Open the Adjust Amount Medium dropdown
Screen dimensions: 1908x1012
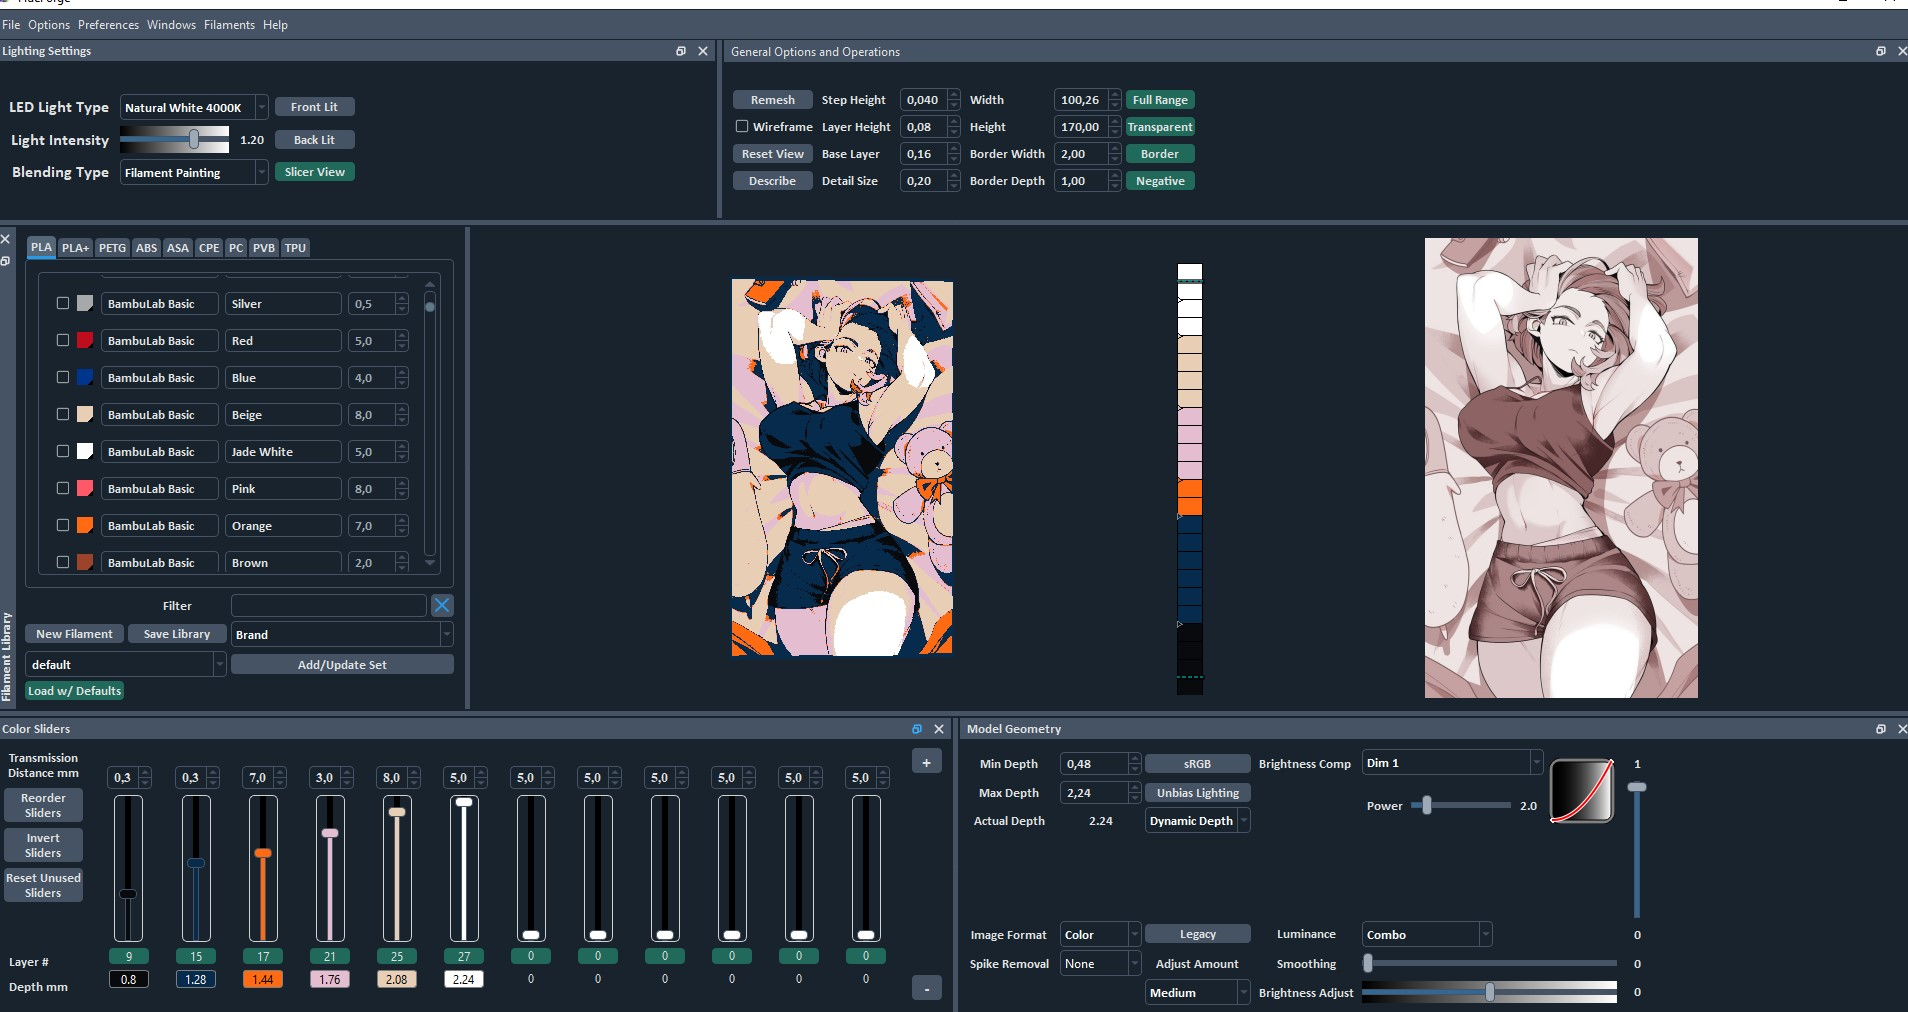1197,992
